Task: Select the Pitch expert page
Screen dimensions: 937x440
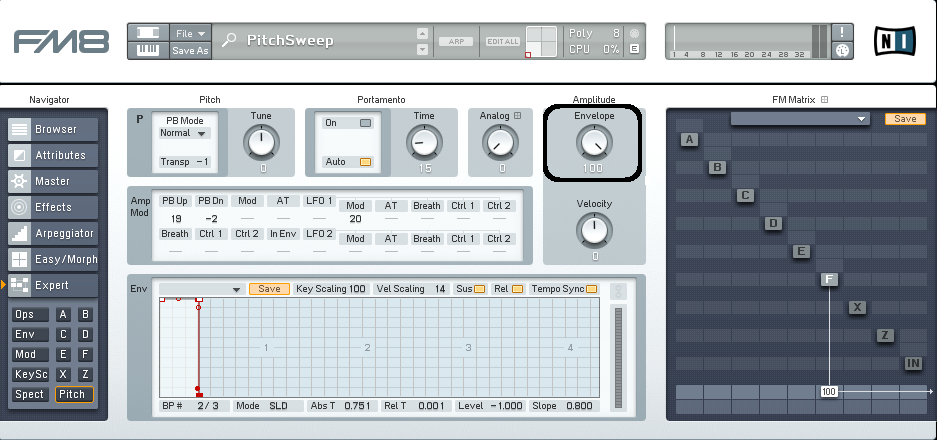Action: pyautogui.click(x=75, y=395)
